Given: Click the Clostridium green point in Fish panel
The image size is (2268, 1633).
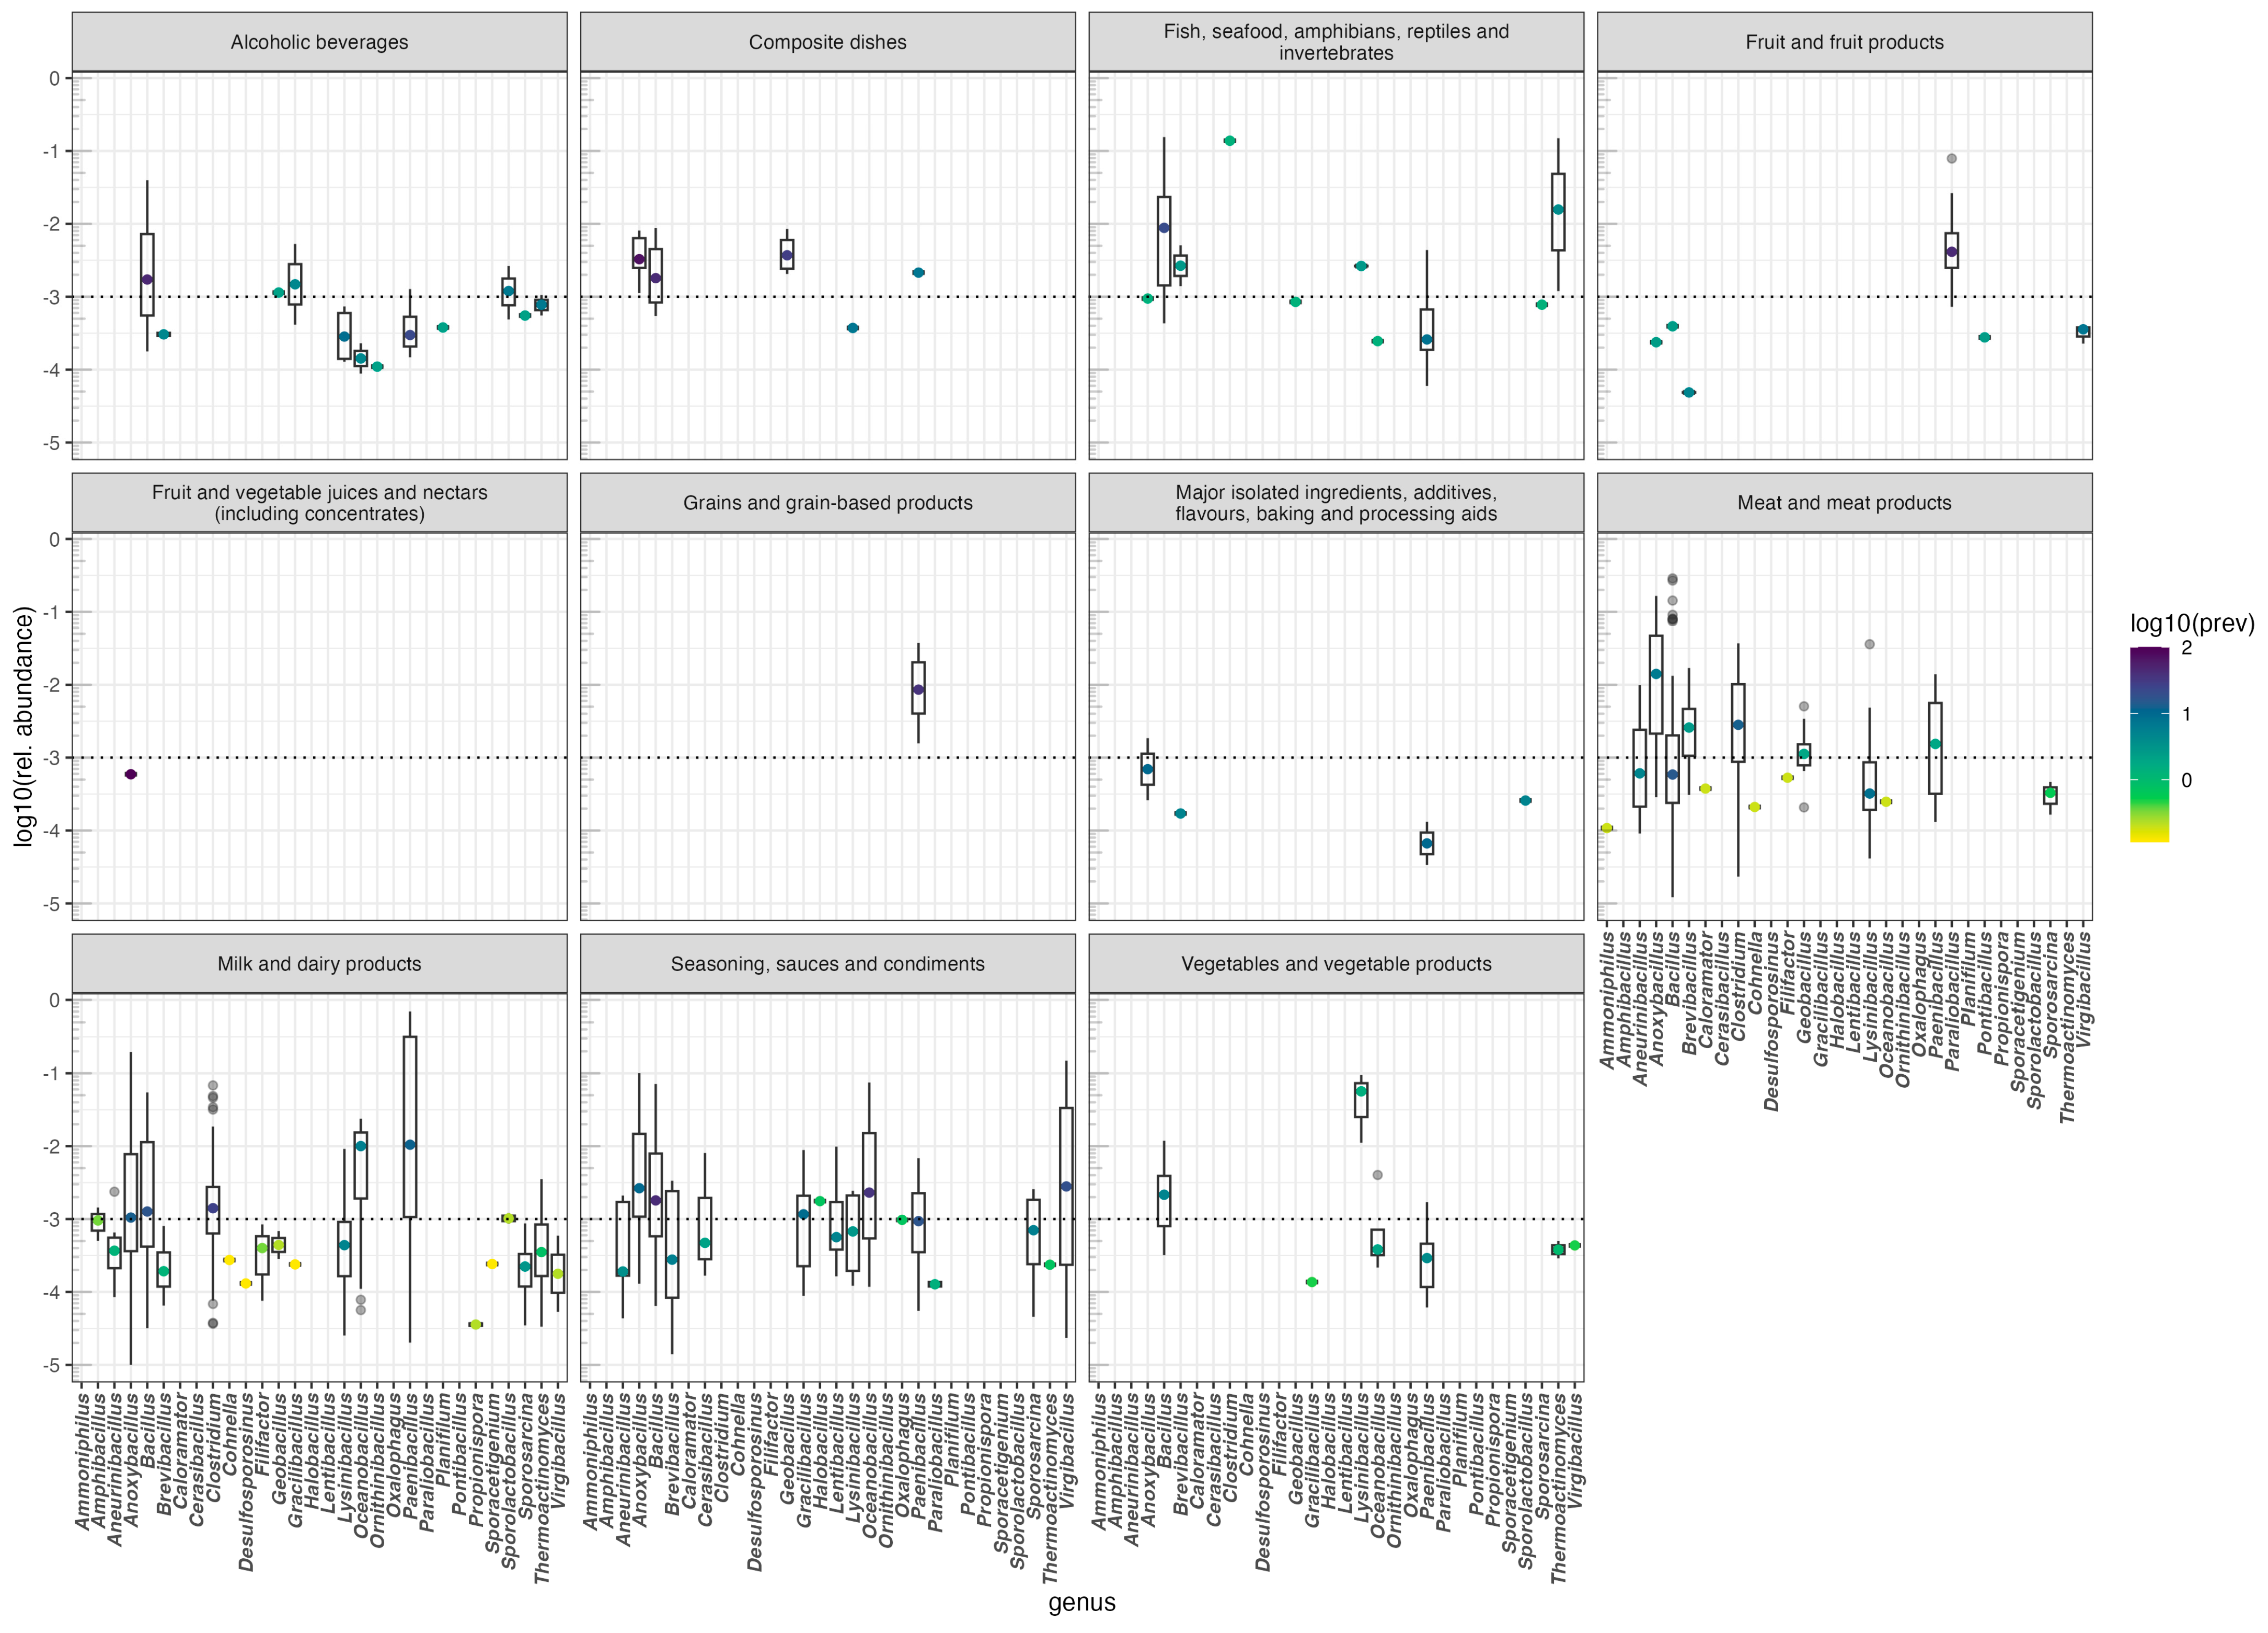Looking at the screenshot, I should (1229, 141).
